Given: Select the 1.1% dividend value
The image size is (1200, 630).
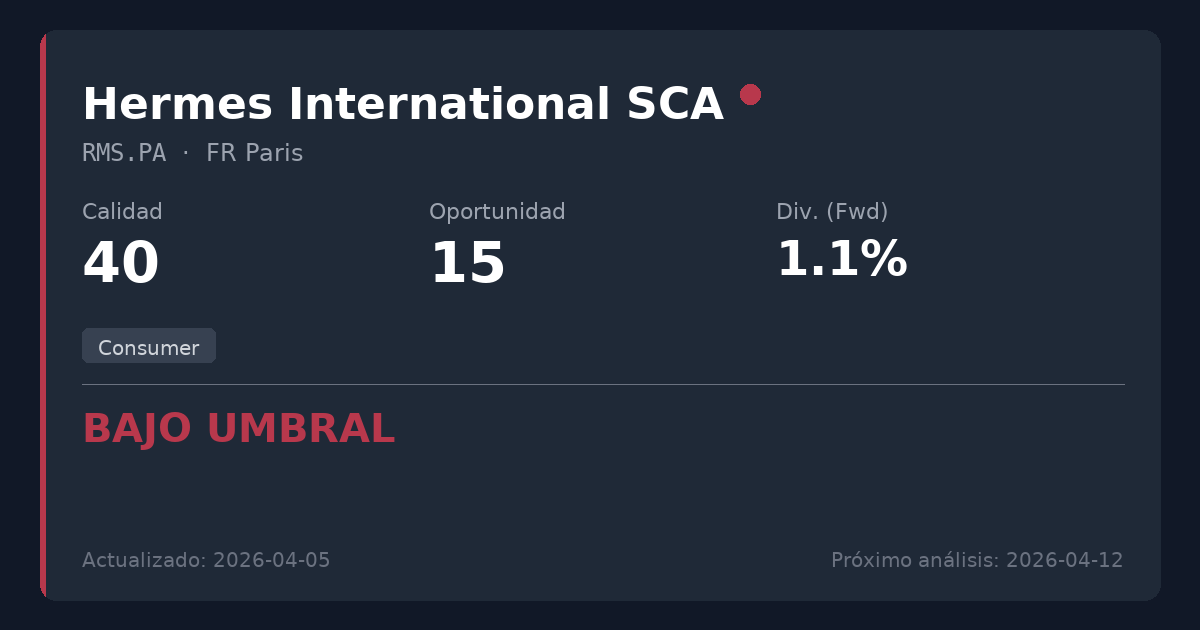Looking at the screenshot, I should click(841, 260).
